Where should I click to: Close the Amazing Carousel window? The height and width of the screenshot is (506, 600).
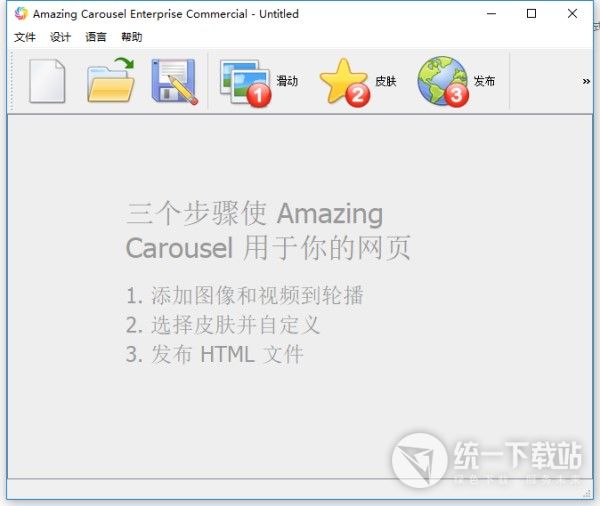572,14
